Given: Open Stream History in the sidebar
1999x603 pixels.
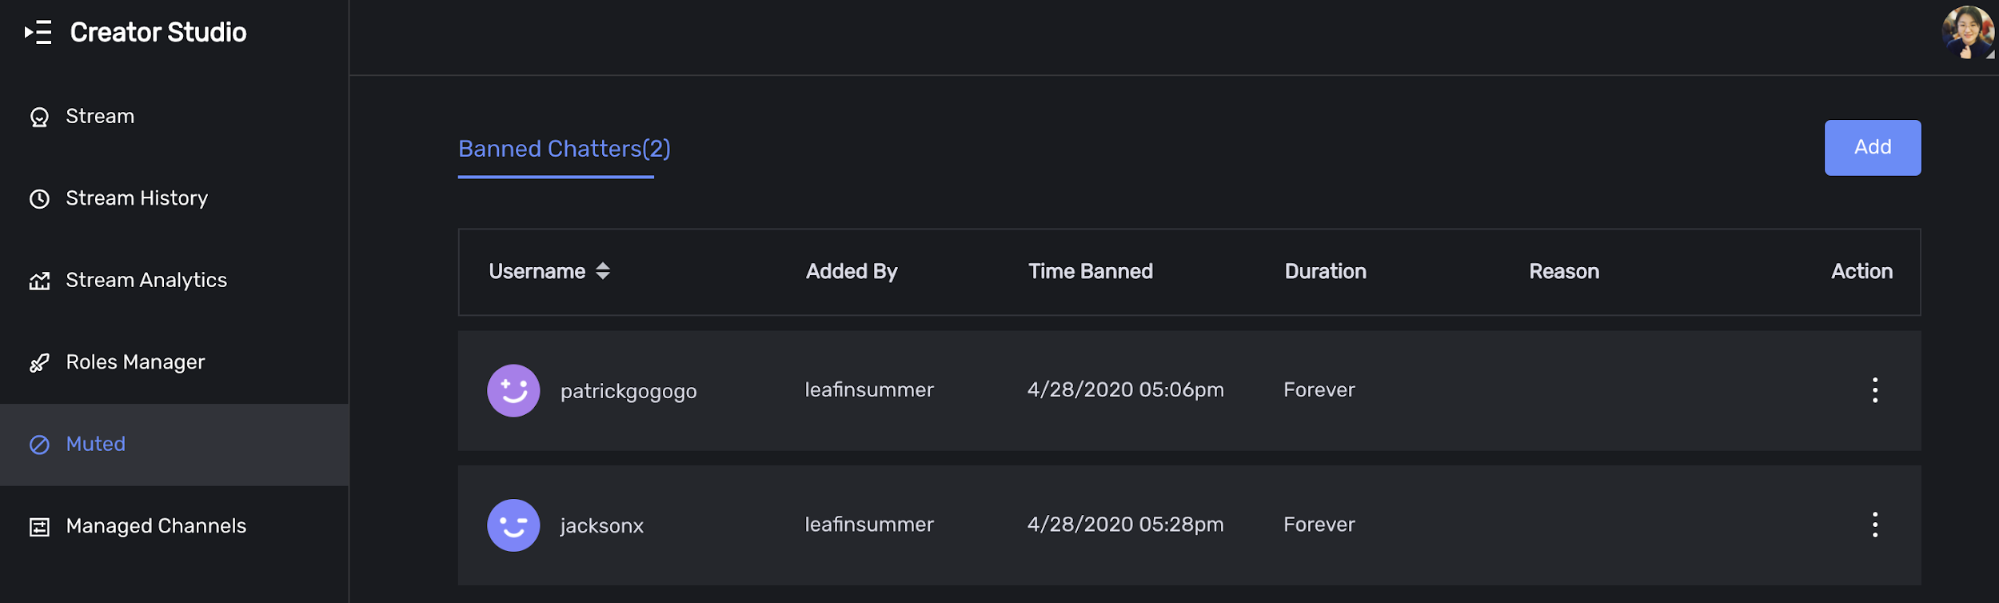Looking at the screenshot, I should [137, 198].
